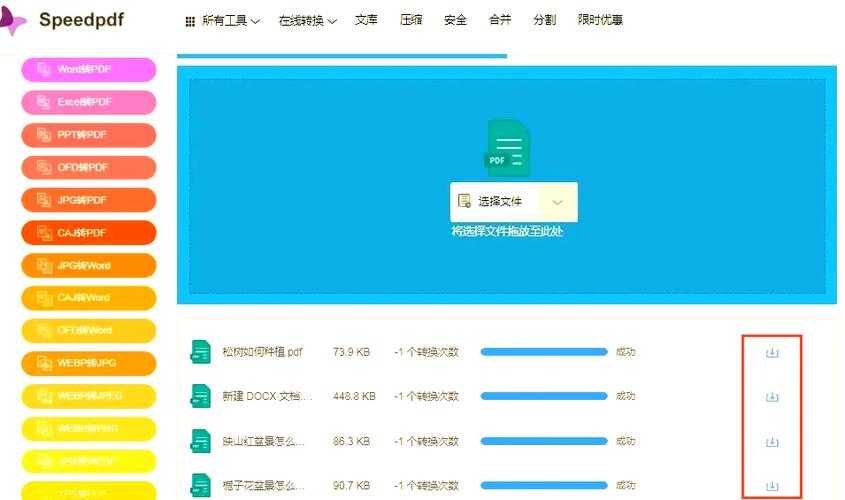Select the WEBP转JPEG converter
This screenshot has height=500, width=845.
click(x=89, y=396)
